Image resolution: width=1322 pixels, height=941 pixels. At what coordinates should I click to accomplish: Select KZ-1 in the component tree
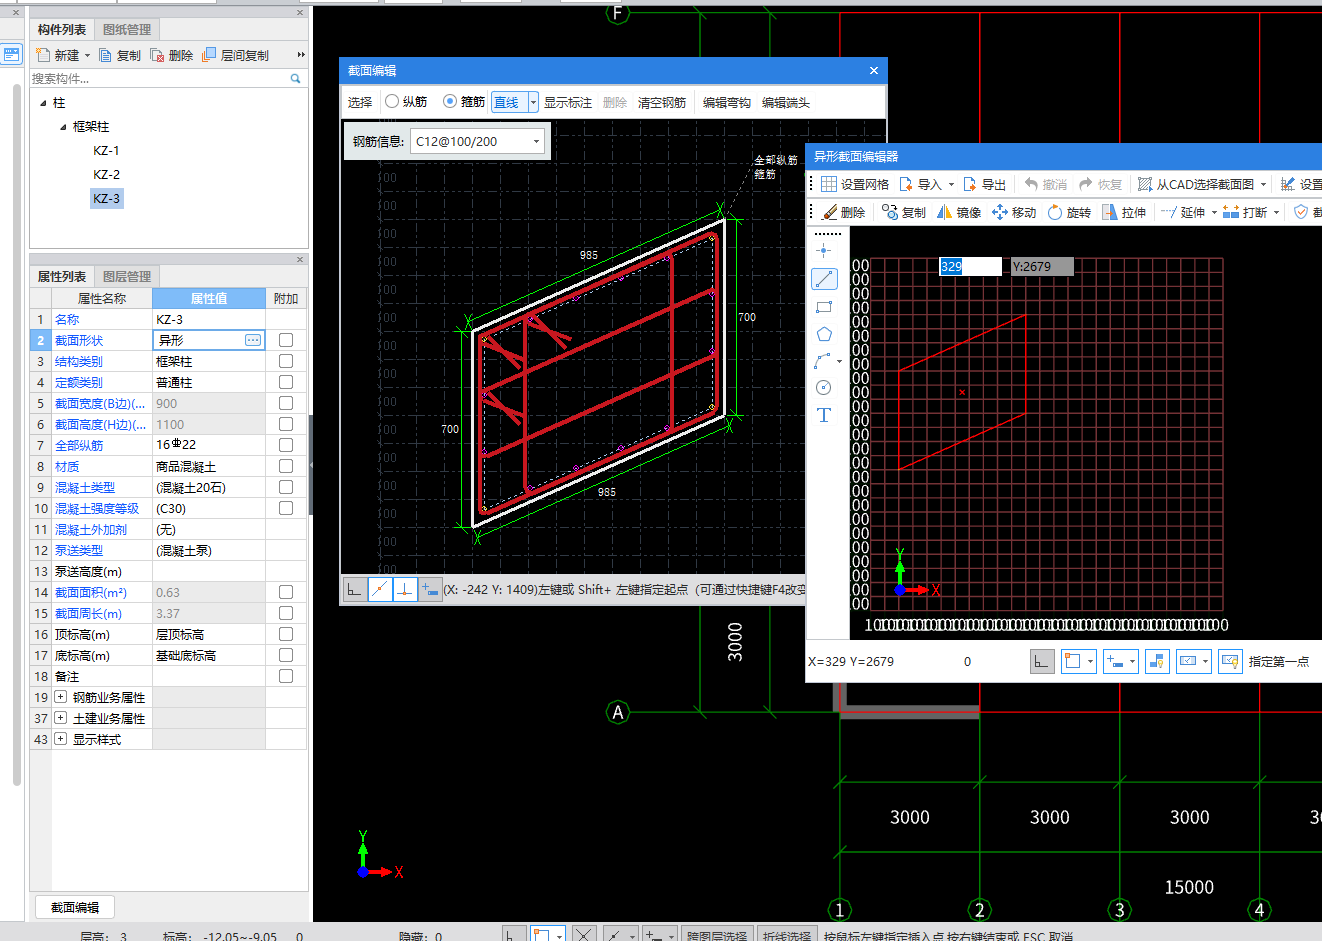(106, 151)
